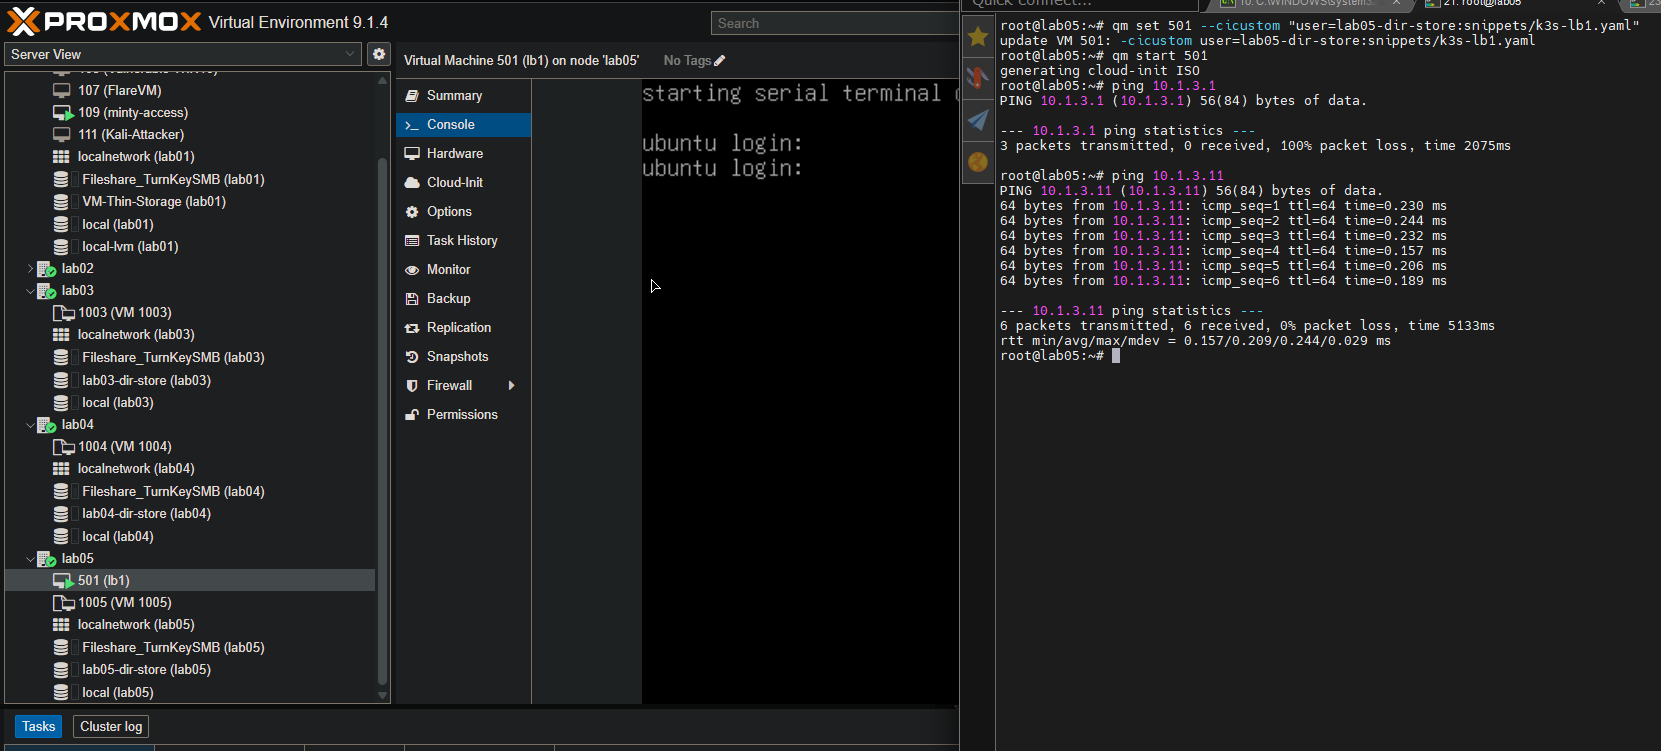Click the paper plane Macros sidebar icon
This screenshot has height=751, width=1661.
[978, 120]
